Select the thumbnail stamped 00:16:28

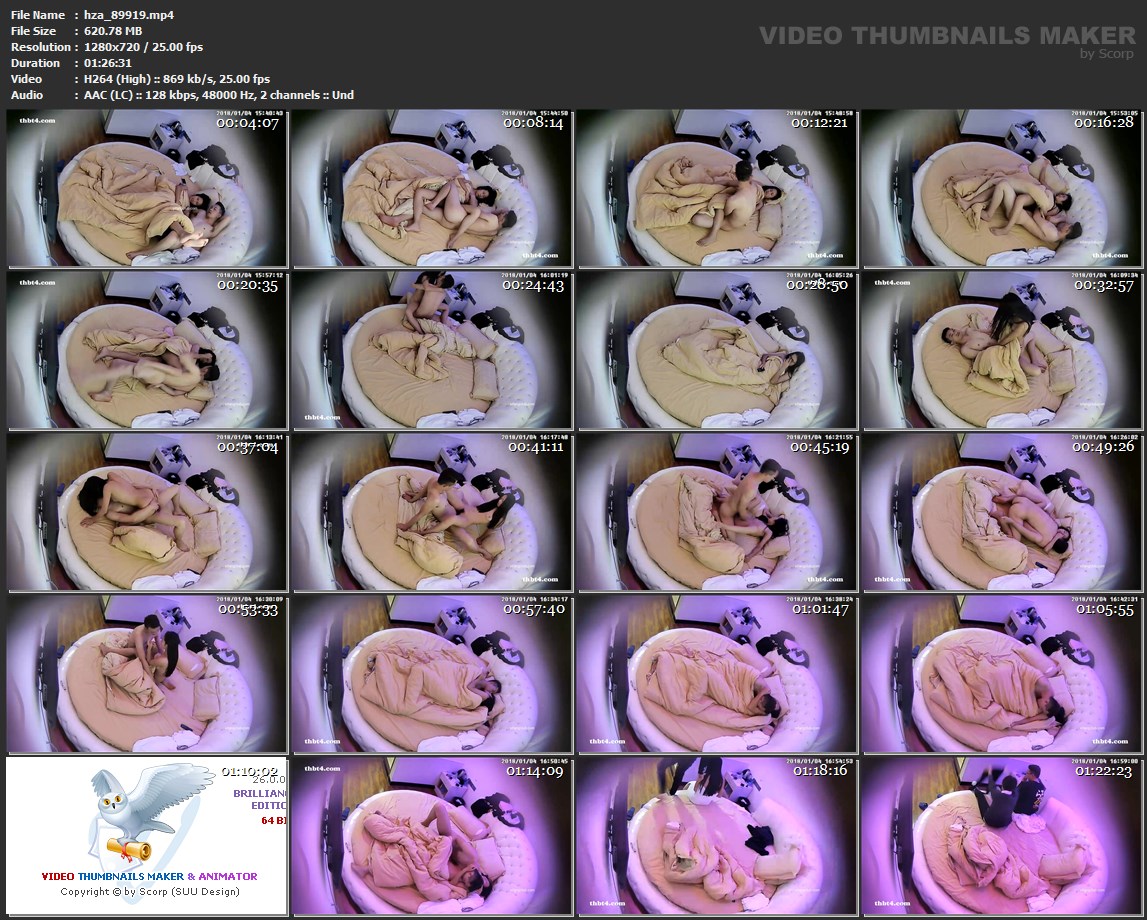click(1001, 189)
